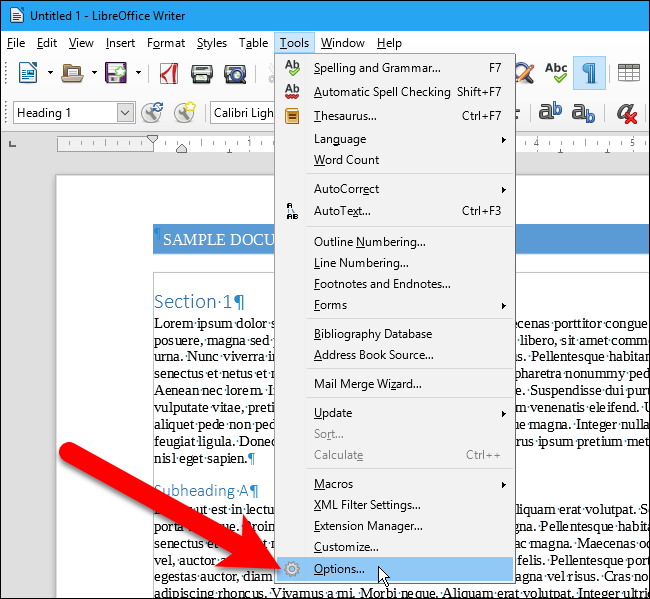Image resolution: width=650 pixels, height=599 pixels.
Task: Click the Print icon in toolbar
Action: 203,72
